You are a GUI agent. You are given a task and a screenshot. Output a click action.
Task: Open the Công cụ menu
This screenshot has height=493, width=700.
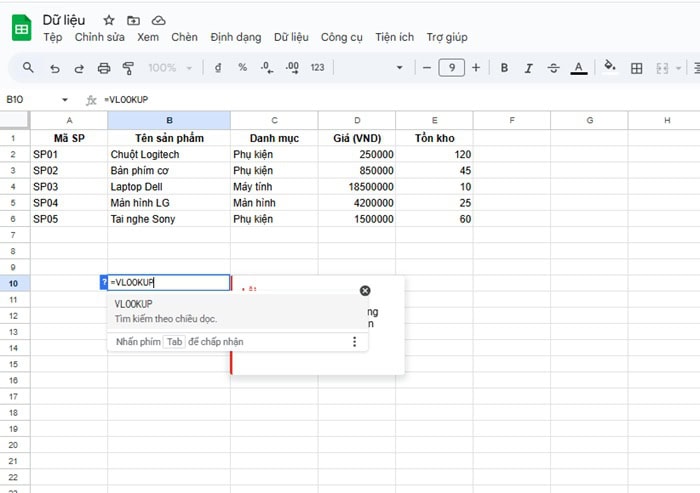point(342,37)
